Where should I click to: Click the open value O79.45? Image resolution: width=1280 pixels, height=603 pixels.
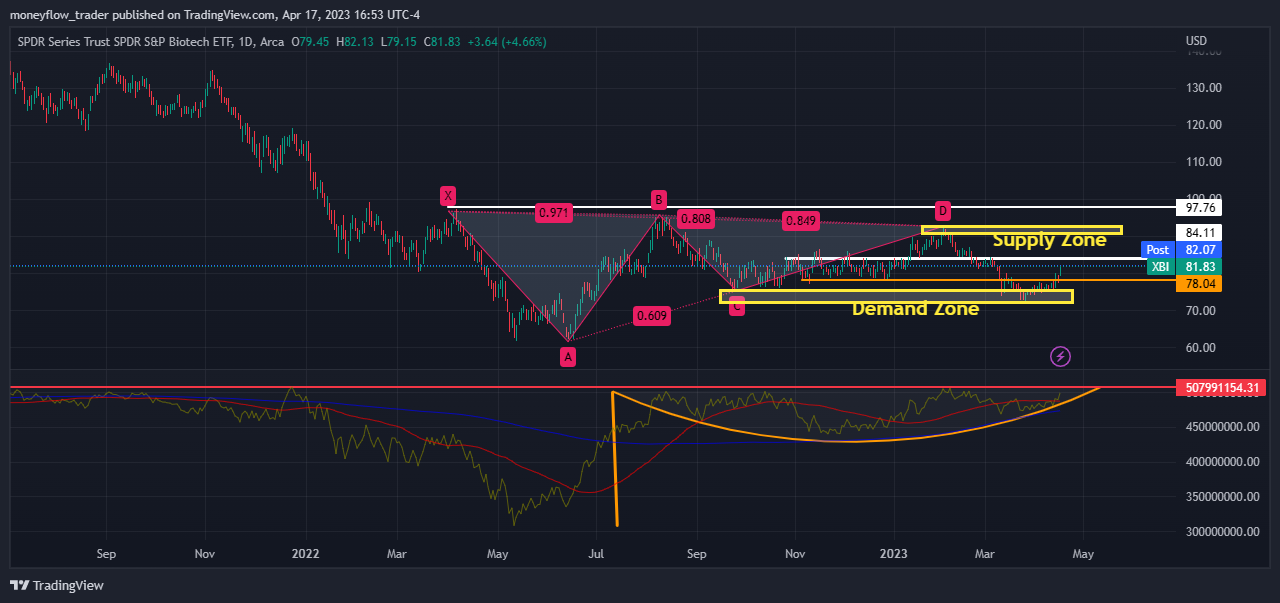310,42
